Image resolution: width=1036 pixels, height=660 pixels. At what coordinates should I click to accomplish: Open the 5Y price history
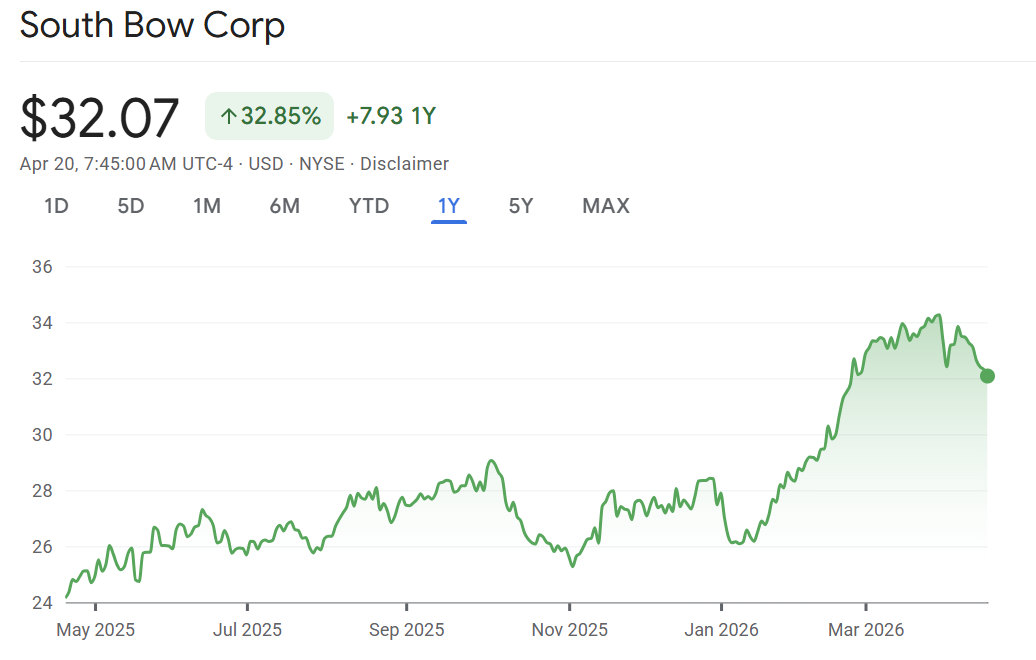point(521,206)
